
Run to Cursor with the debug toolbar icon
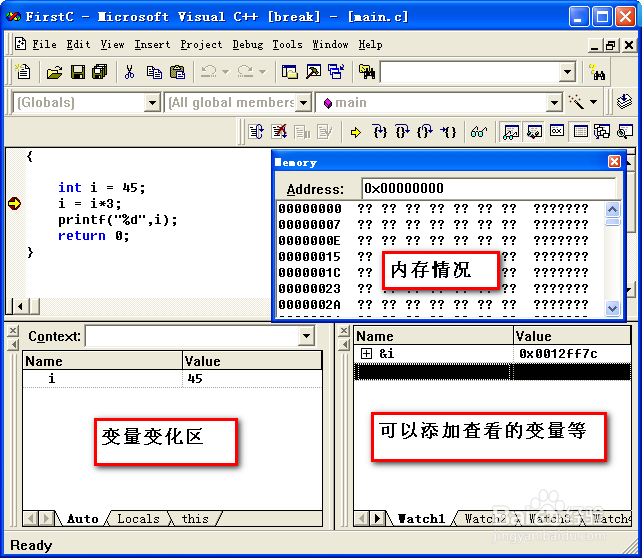(x=448, y=132)
